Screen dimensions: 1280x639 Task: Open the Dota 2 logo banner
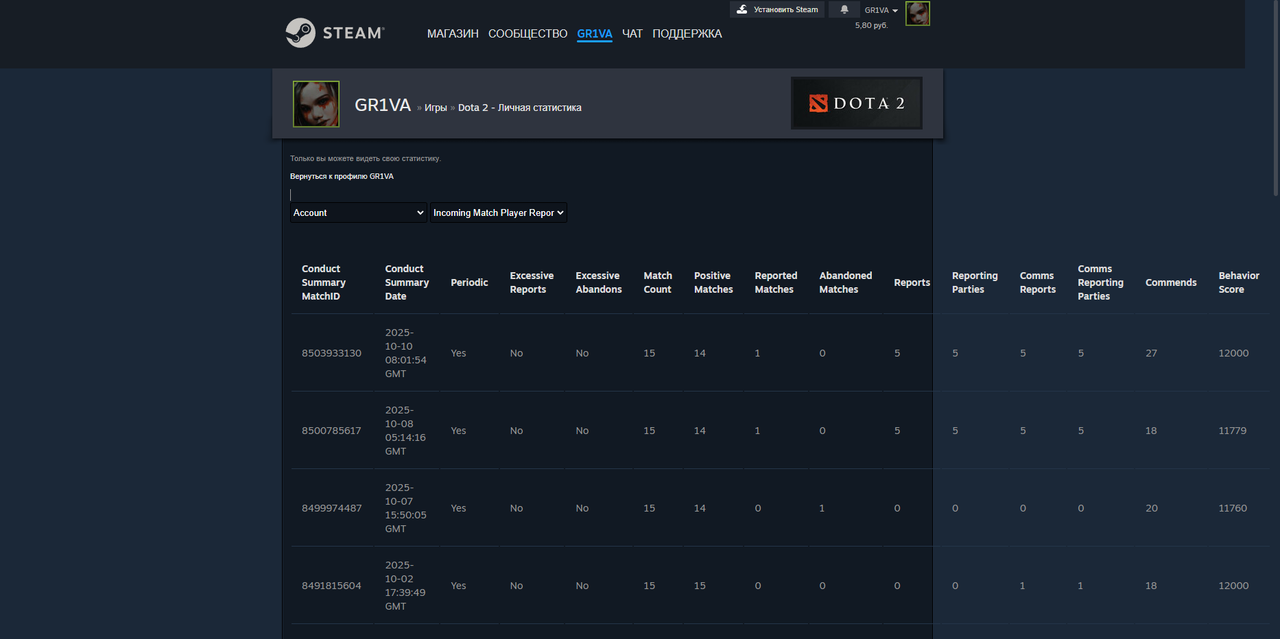coord(857,103)
